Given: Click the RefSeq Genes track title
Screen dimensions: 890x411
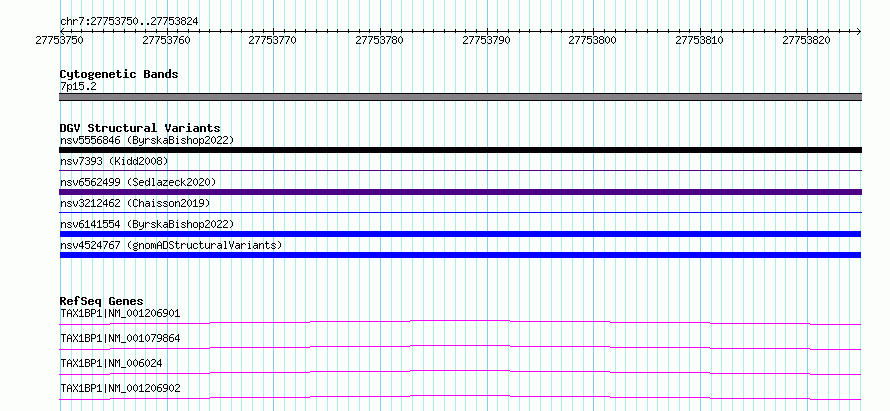Looking at the screenshot, I should (102, 301).
